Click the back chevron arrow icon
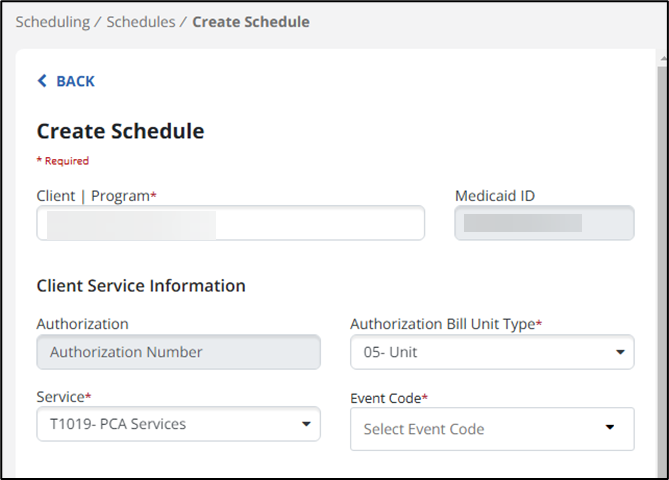This screenshot has height=480, width=669. pyautogui.click(x=42, y=81)
